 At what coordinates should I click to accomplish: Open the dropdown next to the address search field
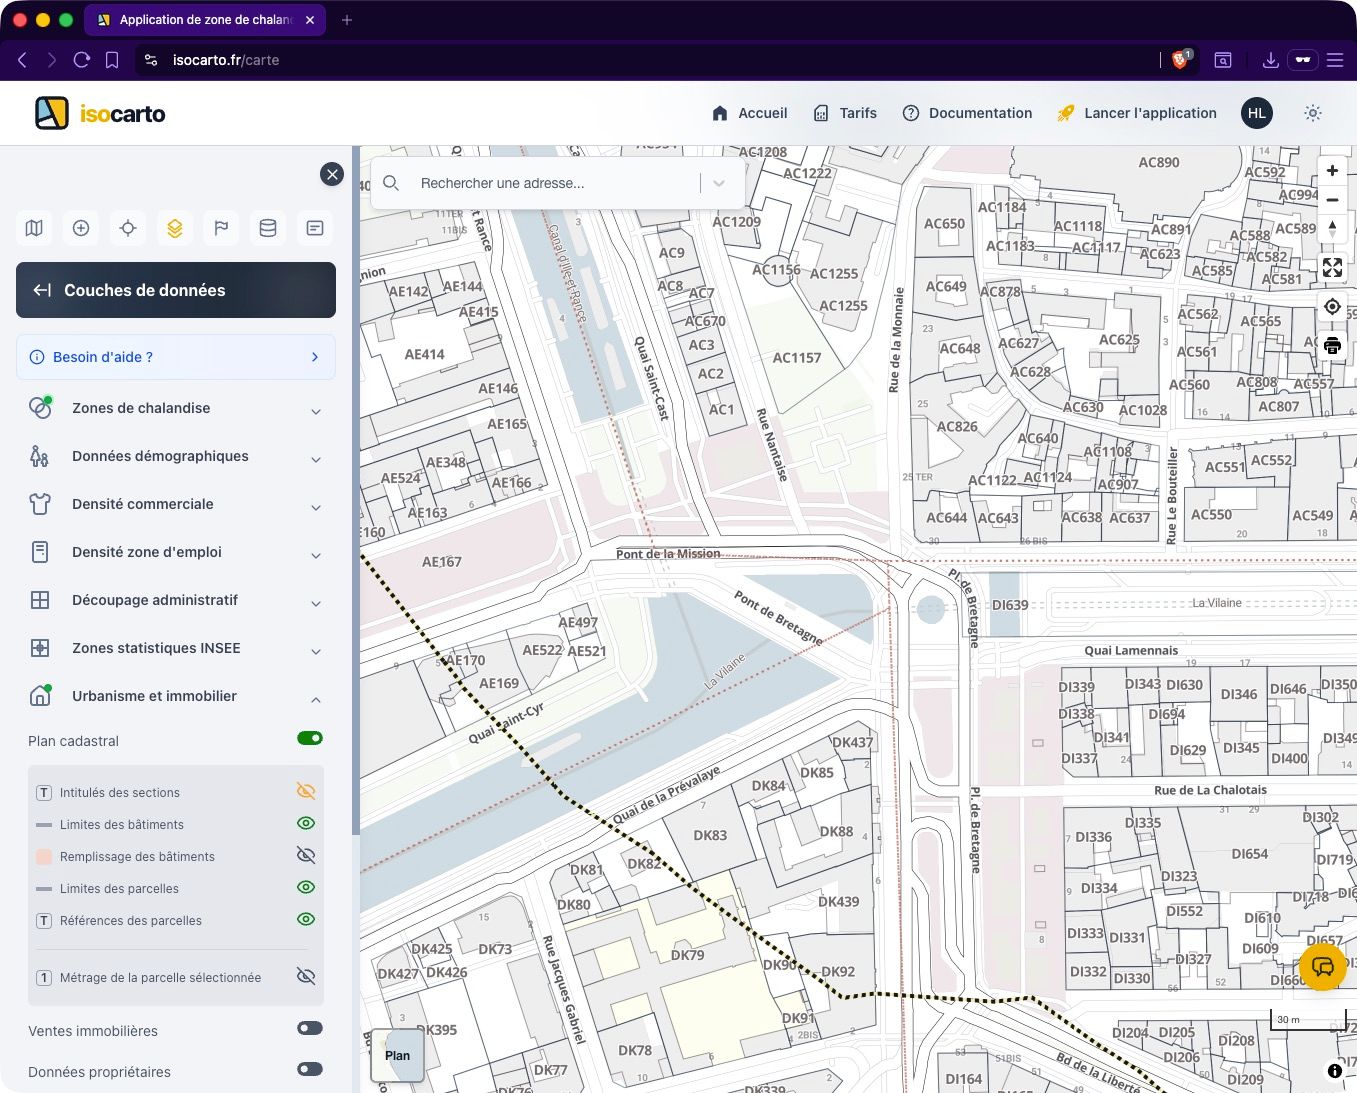(719, 183)
